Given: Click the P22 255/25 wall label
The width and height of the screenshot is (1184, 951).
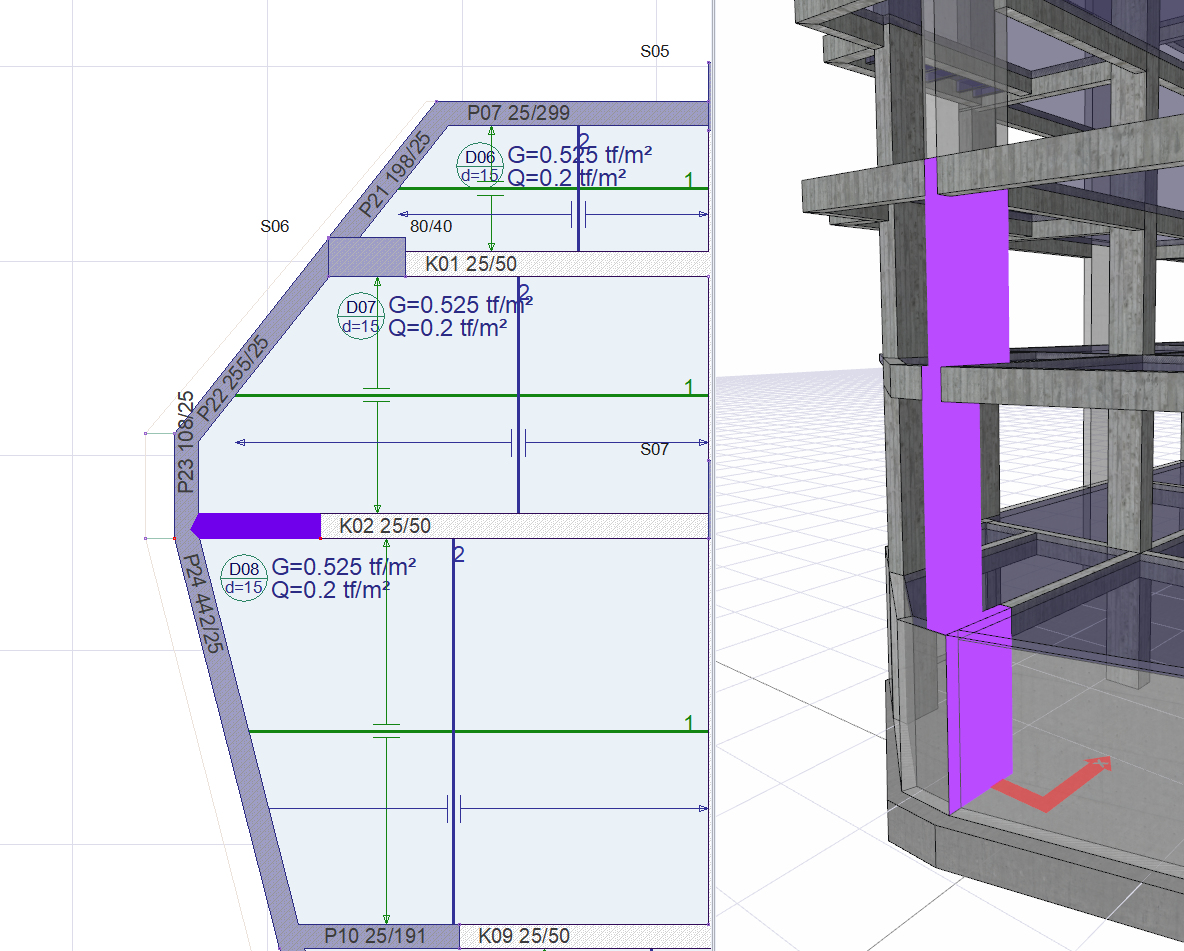Looking at the screenshot, I should coord(233,378).
